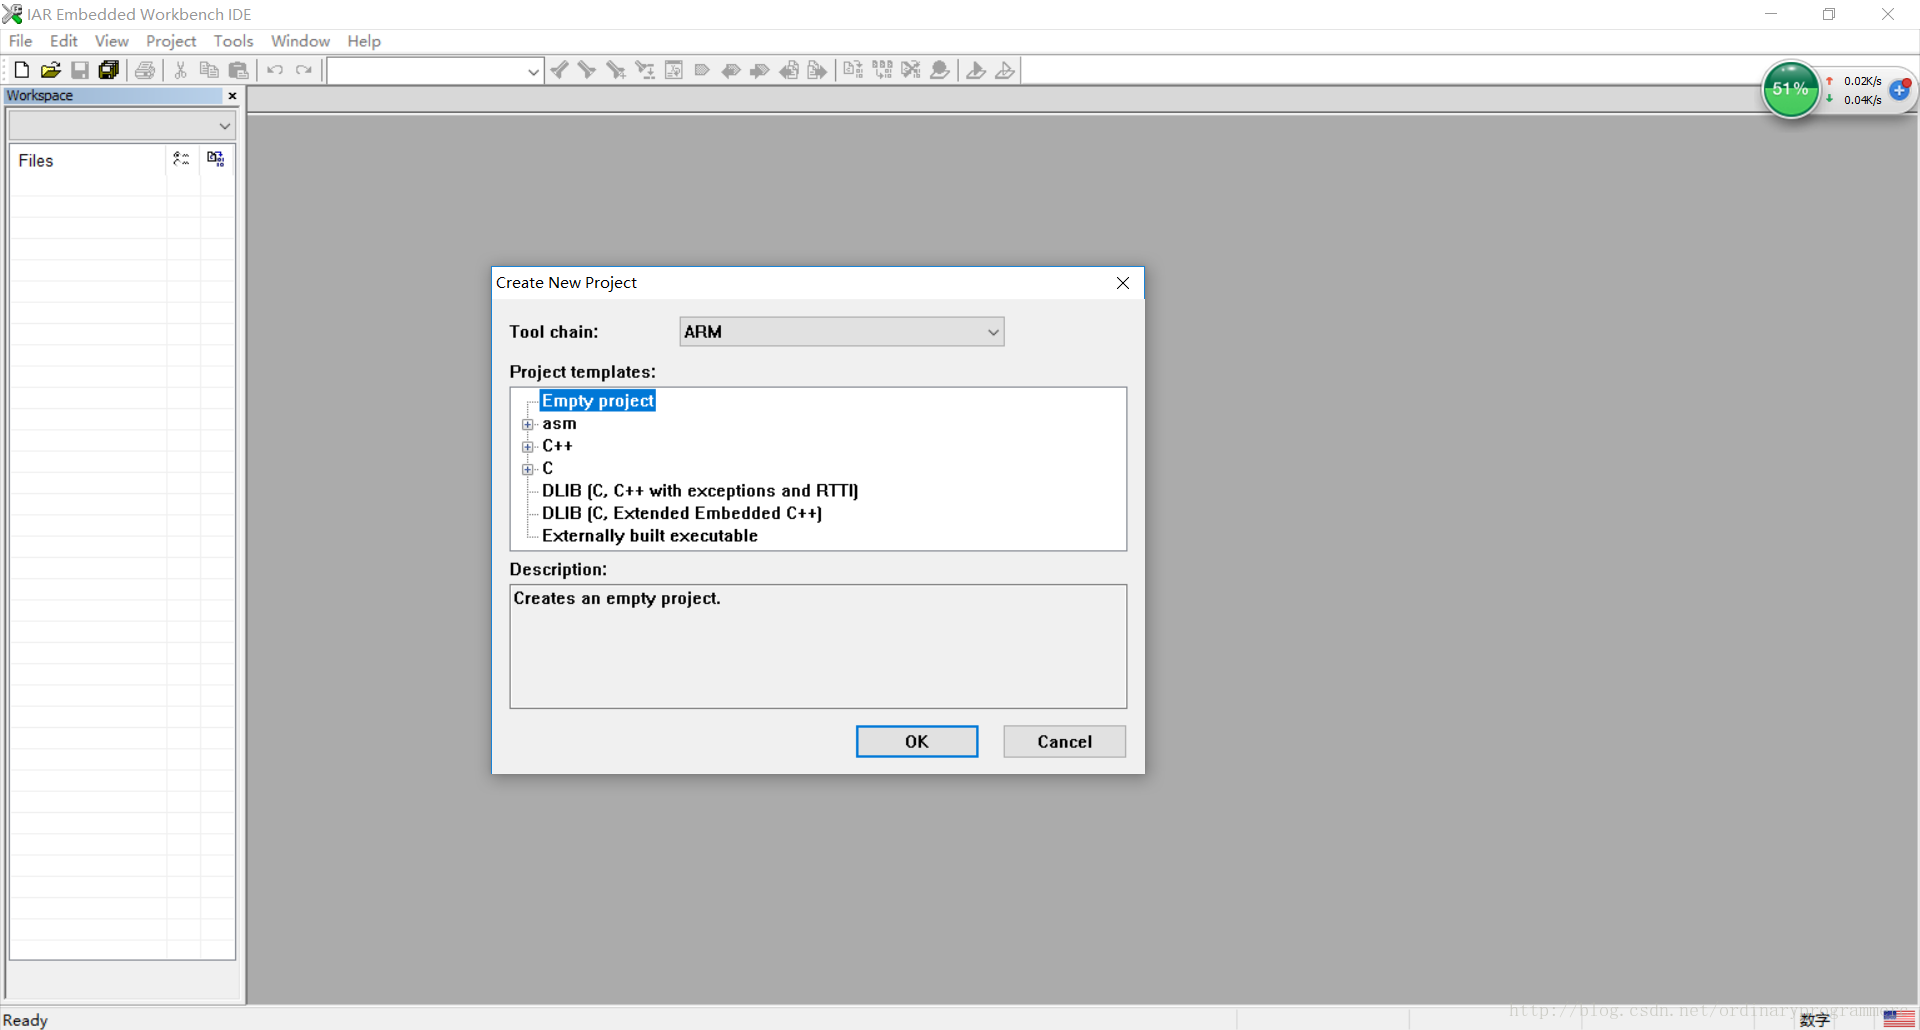Expand the C template node
The image size is (1920, 1030).
coord(528,469)
